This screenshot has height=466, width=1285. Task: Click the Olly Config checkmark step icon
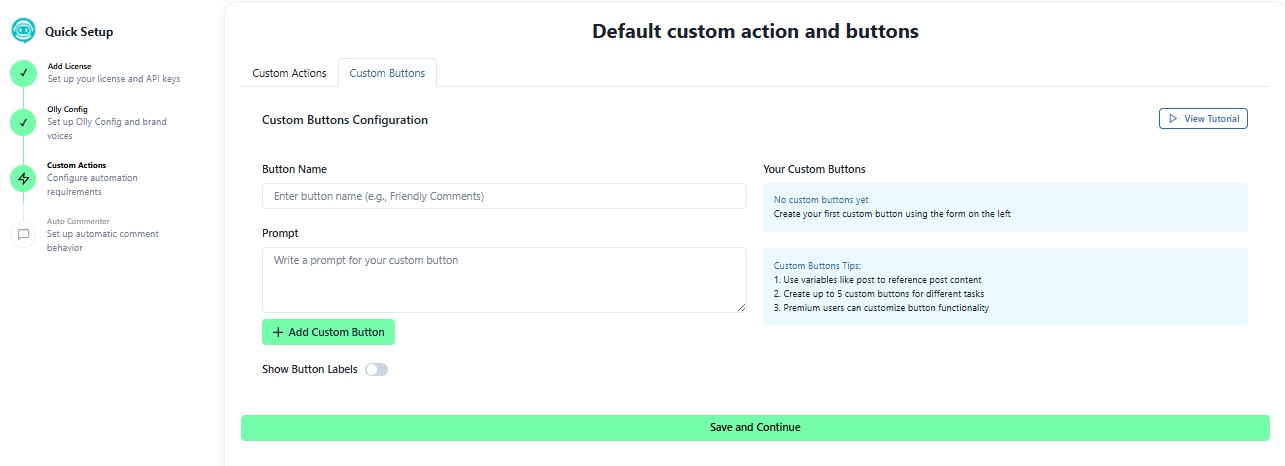(23, 122)
